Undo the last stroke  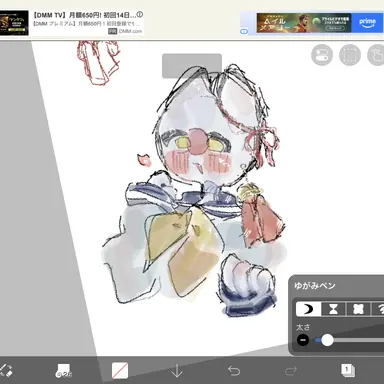[x=234, y=371]
